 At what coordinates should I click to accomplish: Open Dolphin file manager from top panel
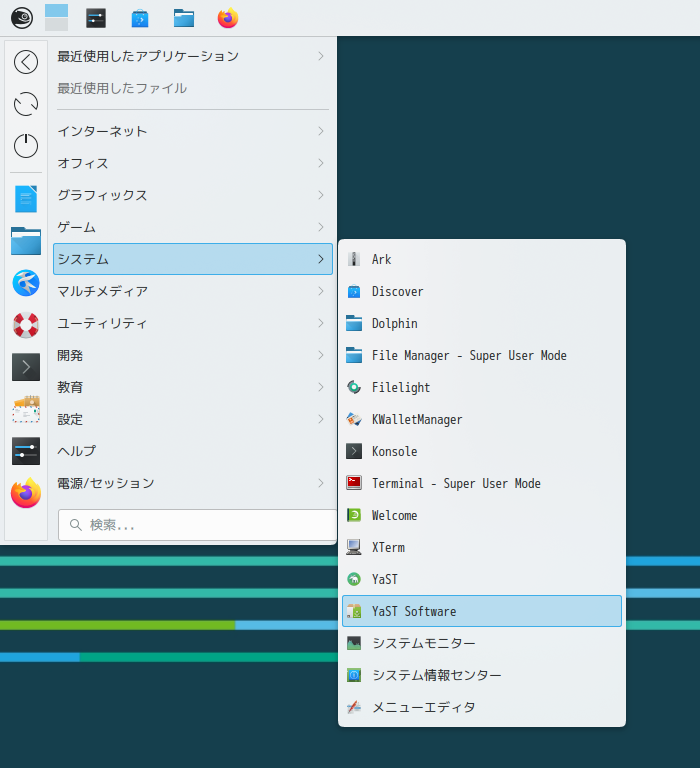tap(184, 18)
